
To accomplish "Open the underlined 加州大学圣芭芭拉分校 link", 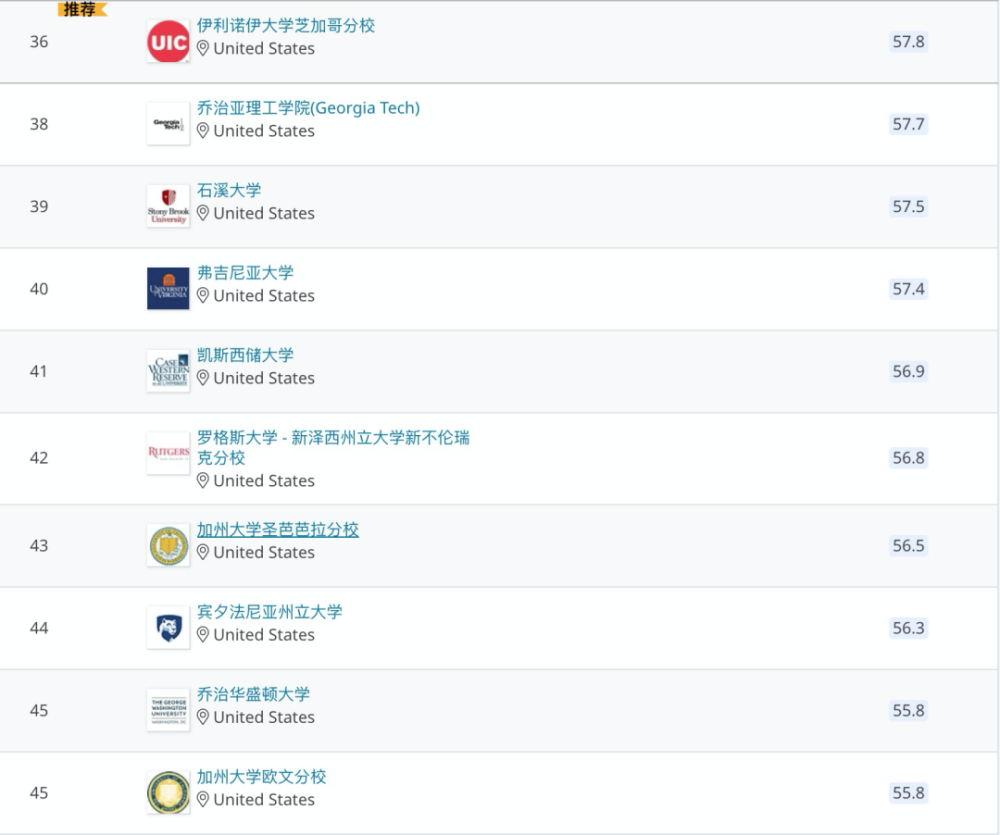I will coord(277,529).
